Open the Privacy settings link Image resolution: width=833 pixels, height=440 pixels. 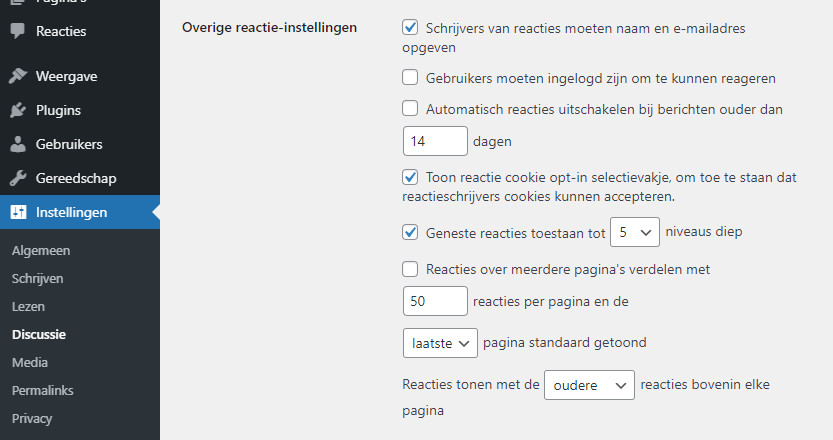tap(32, 419)
